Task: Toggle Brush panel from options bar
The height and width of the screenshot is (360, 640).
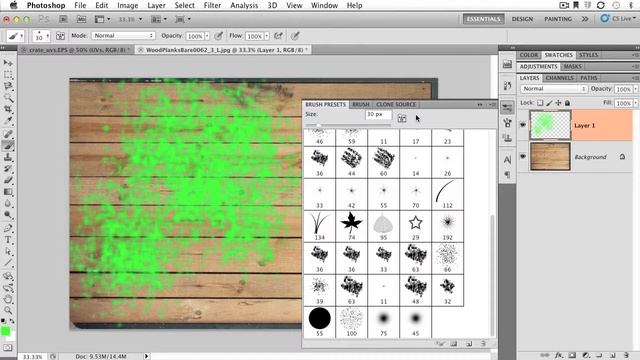Action: point(60,36)
